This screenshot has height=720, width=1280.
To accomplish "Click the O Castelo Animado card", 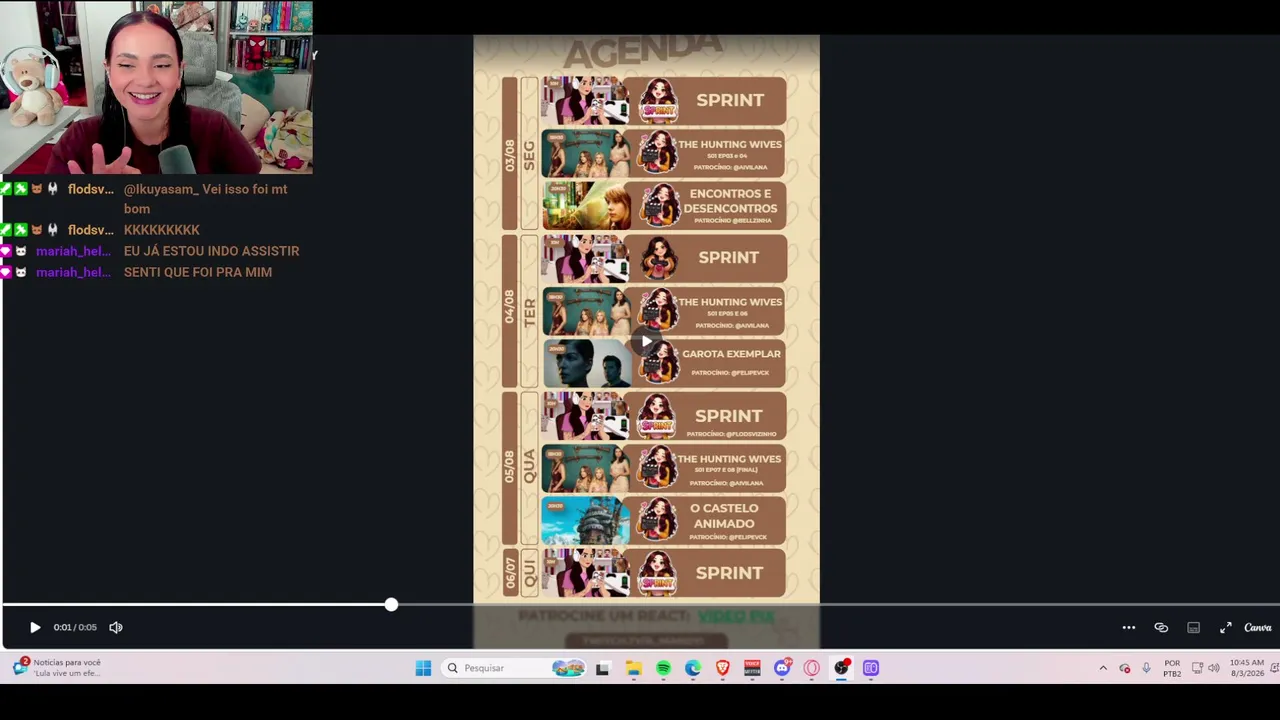I will (664, 521).
